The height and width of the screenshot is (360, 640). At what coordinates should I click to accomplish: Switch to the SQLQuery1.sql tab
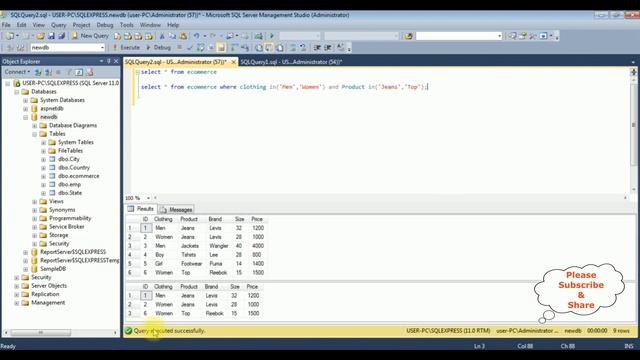point(291,62)
